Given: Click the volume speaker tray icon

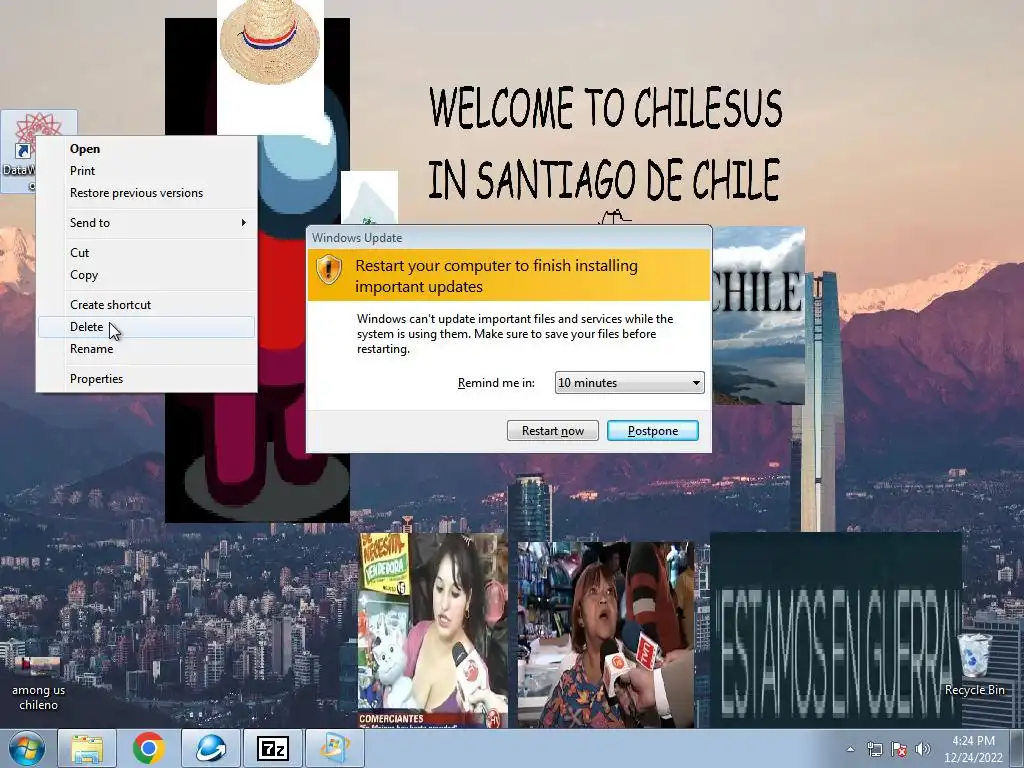Looking at the screenshot, I should 922,749.
